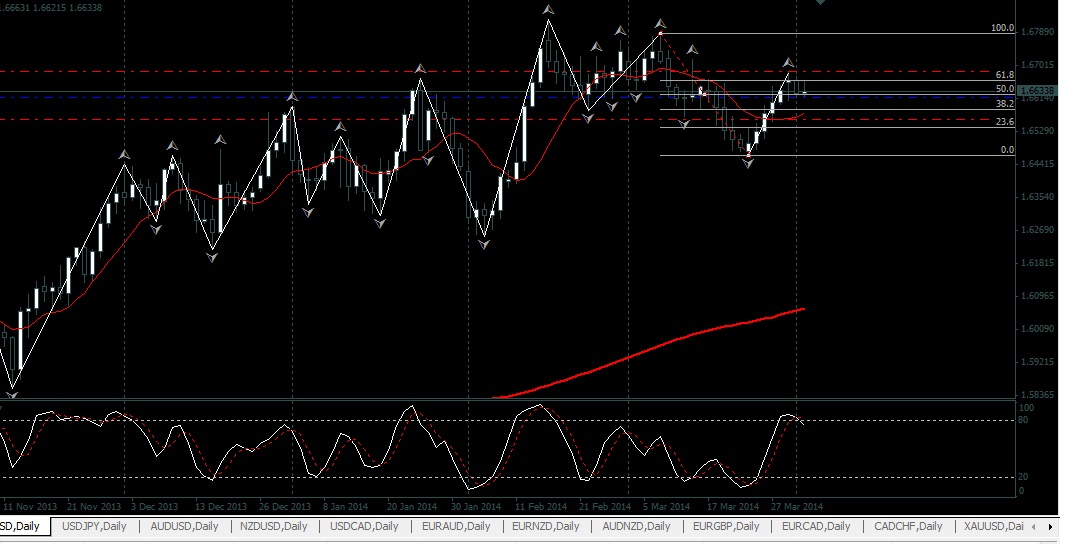Open the AUDUSD,Daily chart tab

click(x=184, y=526)
